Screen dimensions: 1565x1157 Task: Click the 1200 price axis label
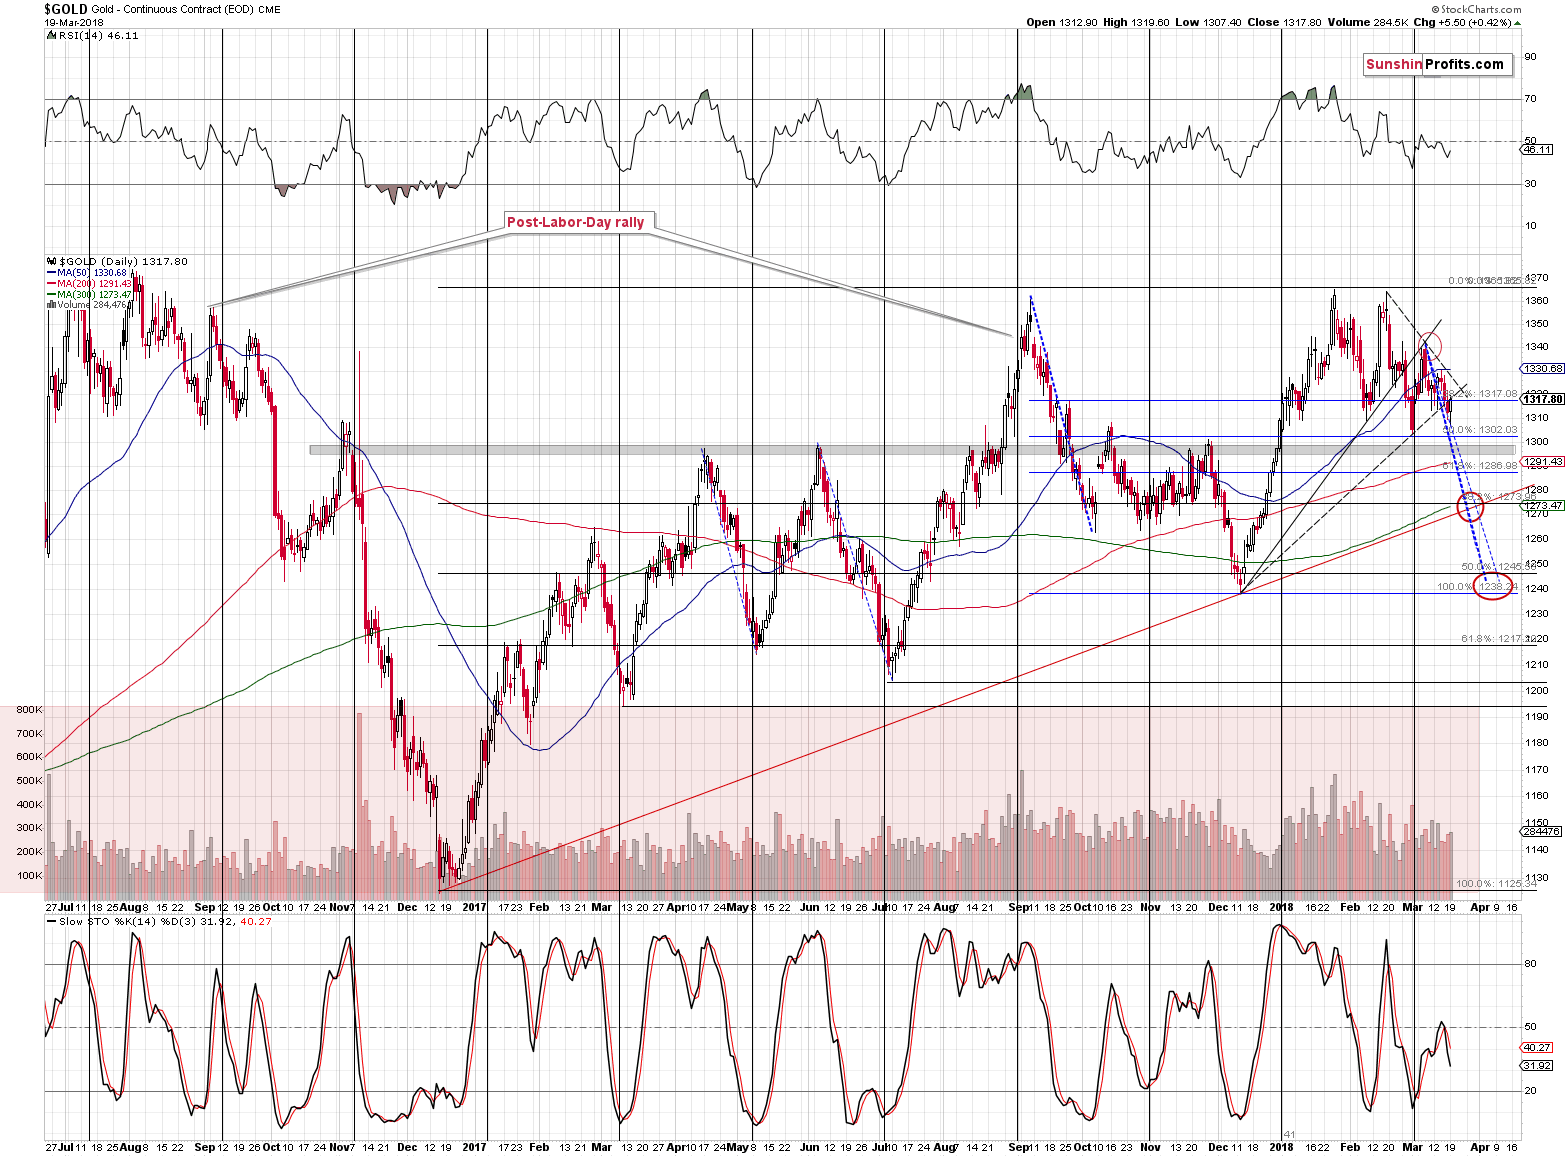pyautogui.click(x=1537, y=690)
